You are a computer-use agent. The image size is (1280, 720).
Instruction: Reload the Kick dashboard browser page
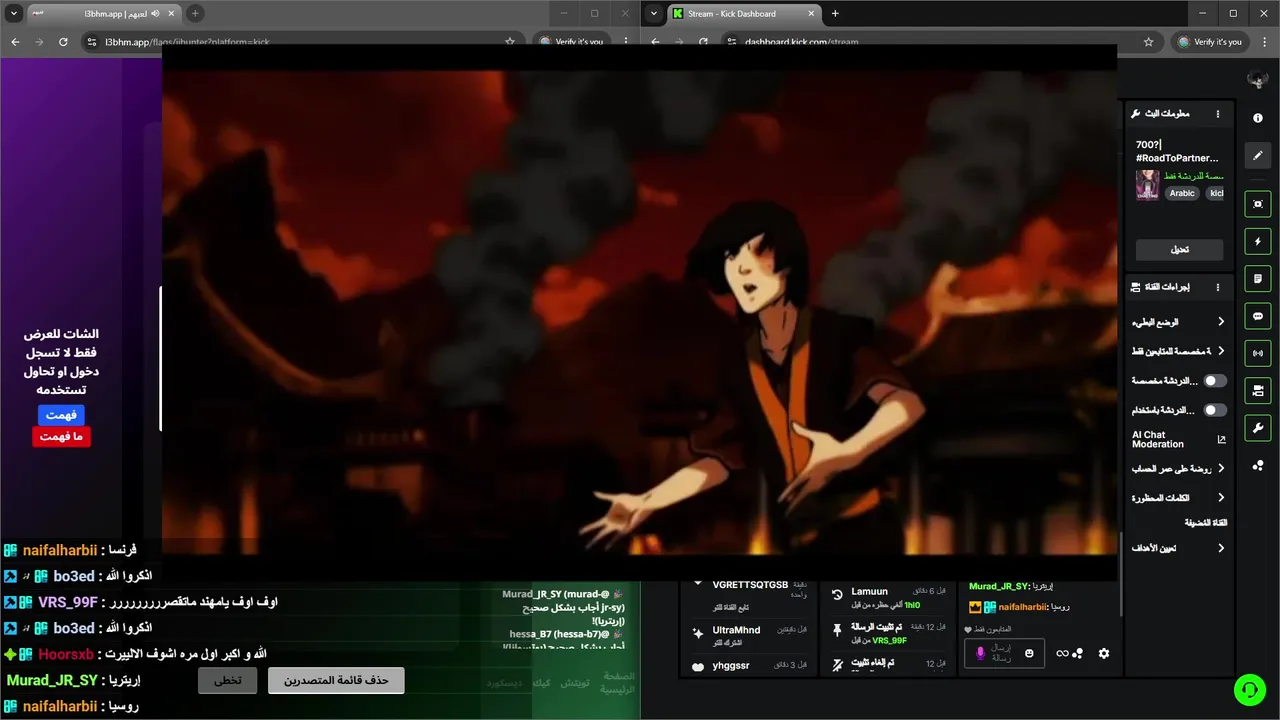(703, 42)
